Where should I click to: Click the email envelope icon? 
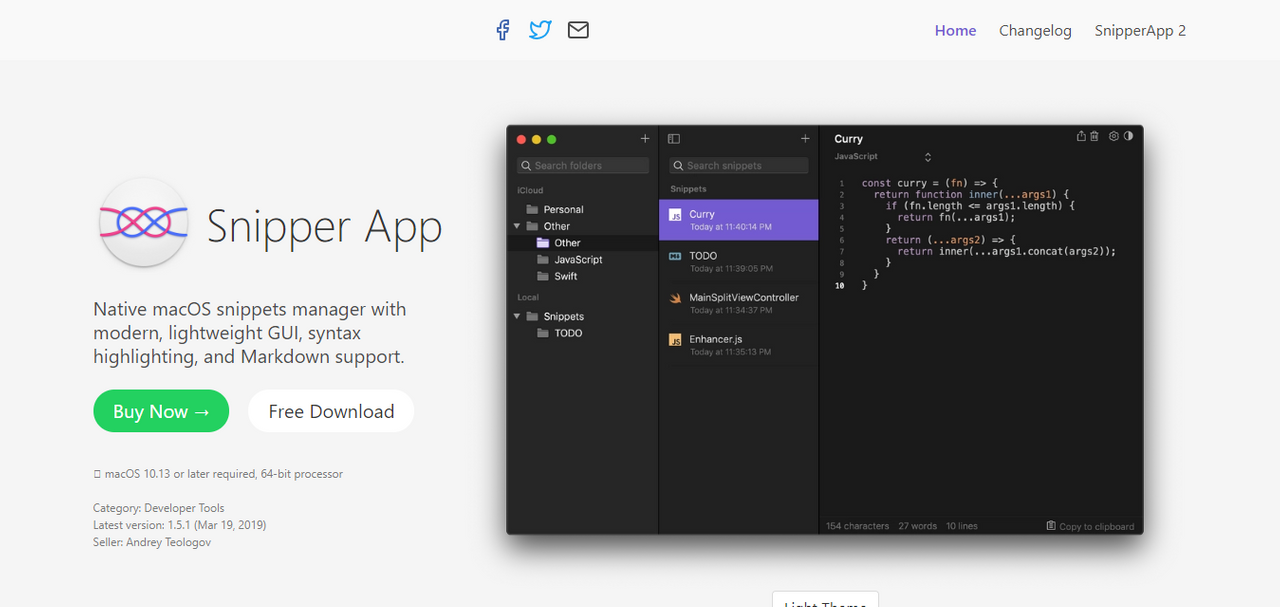pos(578,30)
